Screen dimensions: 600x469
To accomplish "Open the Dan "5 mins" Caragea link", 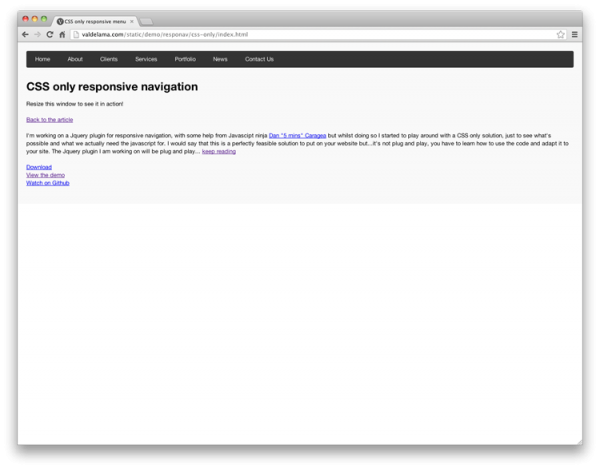I will (x=297, y=135).
